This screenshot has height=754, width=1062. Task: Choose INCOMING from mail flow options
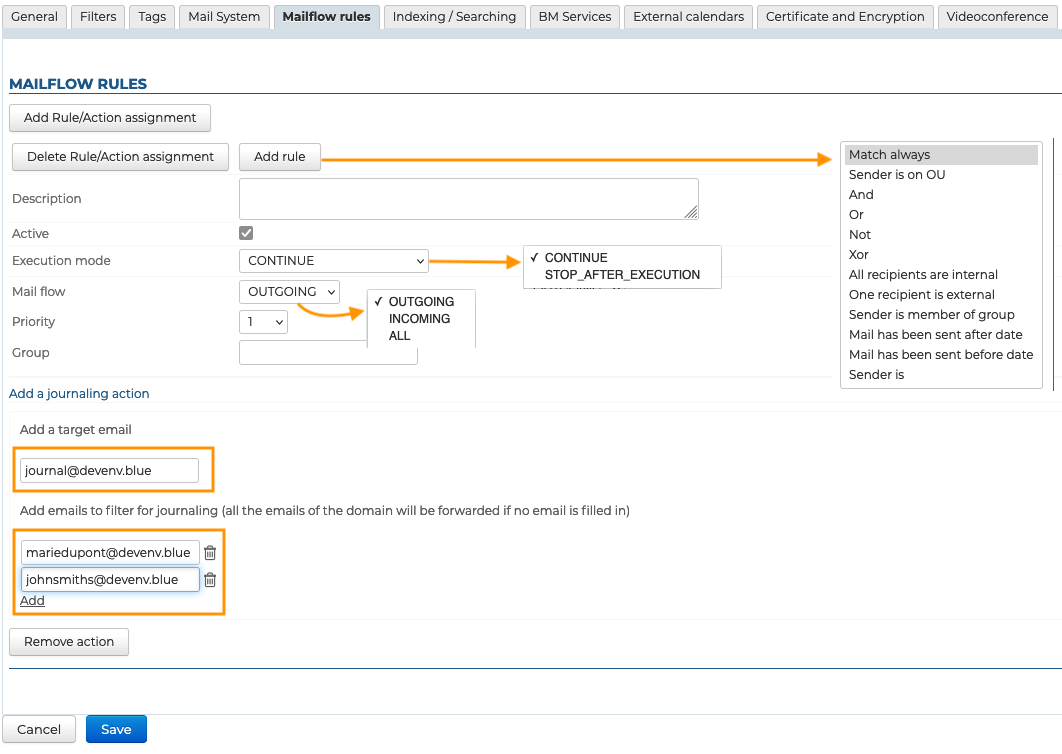click(419, 319)
